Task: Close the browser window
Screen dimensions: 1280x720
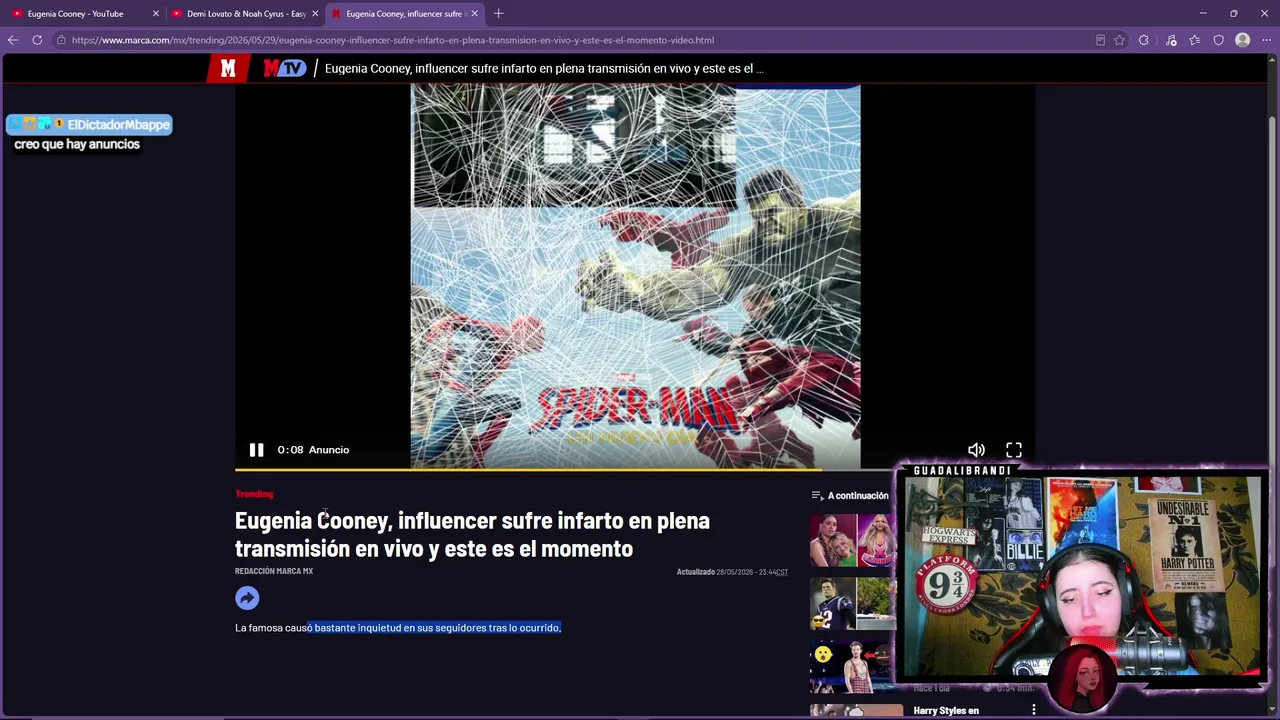Action: pos(1264,14)
